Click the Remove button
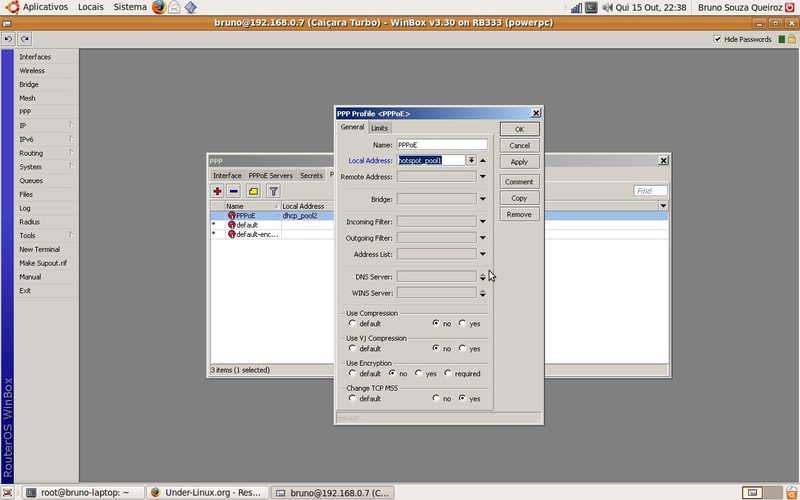800x500 pixels. click(519, 214)
